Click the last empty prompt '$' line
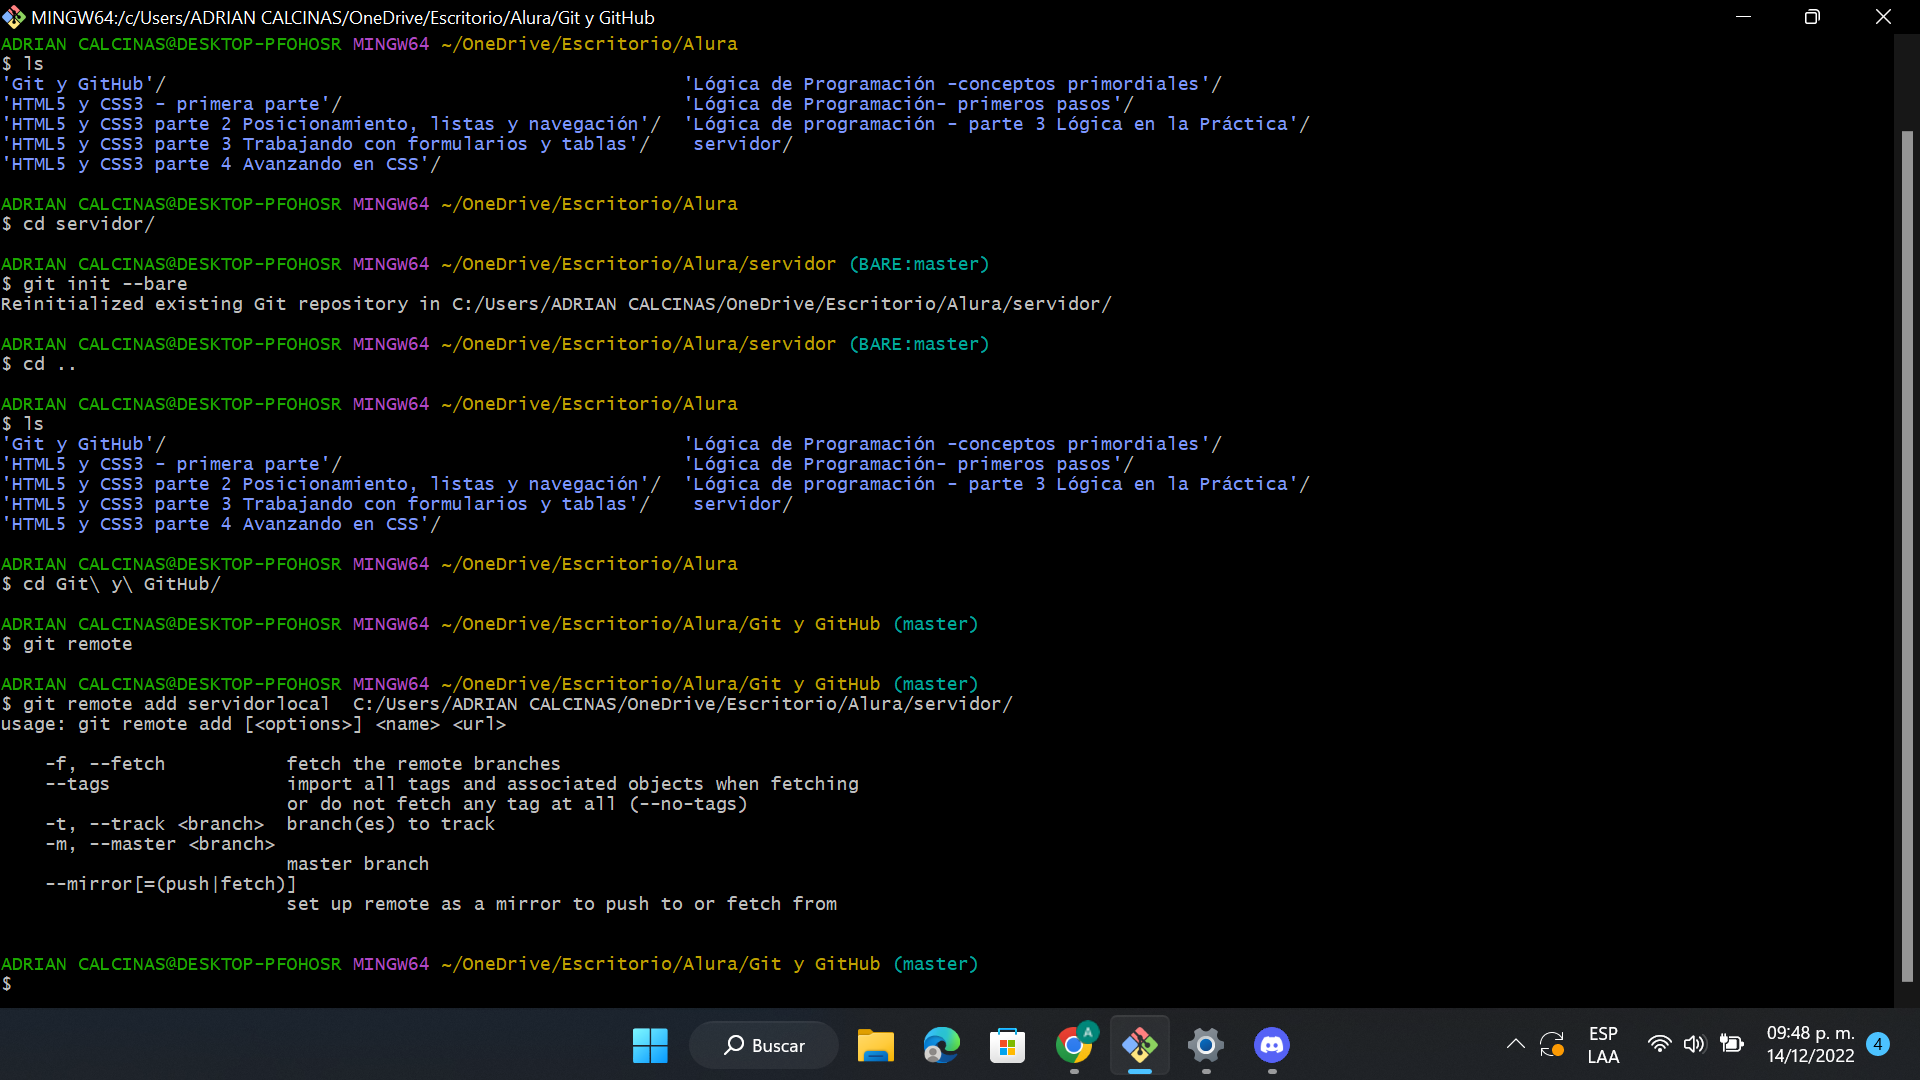Image resolution: width=1920 pixels, height=1080 pixels. [x=7, y=984]
